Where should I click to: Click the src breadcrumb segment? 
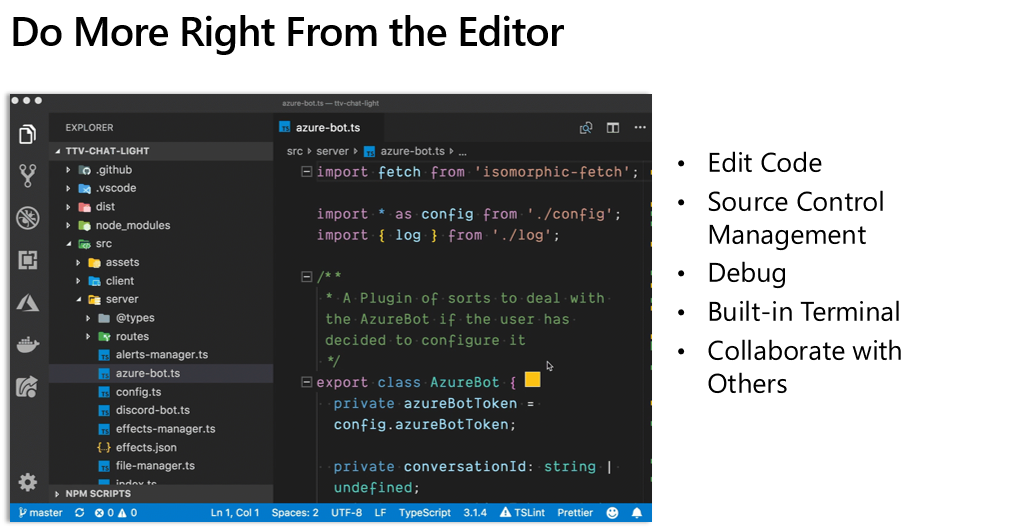295,152
